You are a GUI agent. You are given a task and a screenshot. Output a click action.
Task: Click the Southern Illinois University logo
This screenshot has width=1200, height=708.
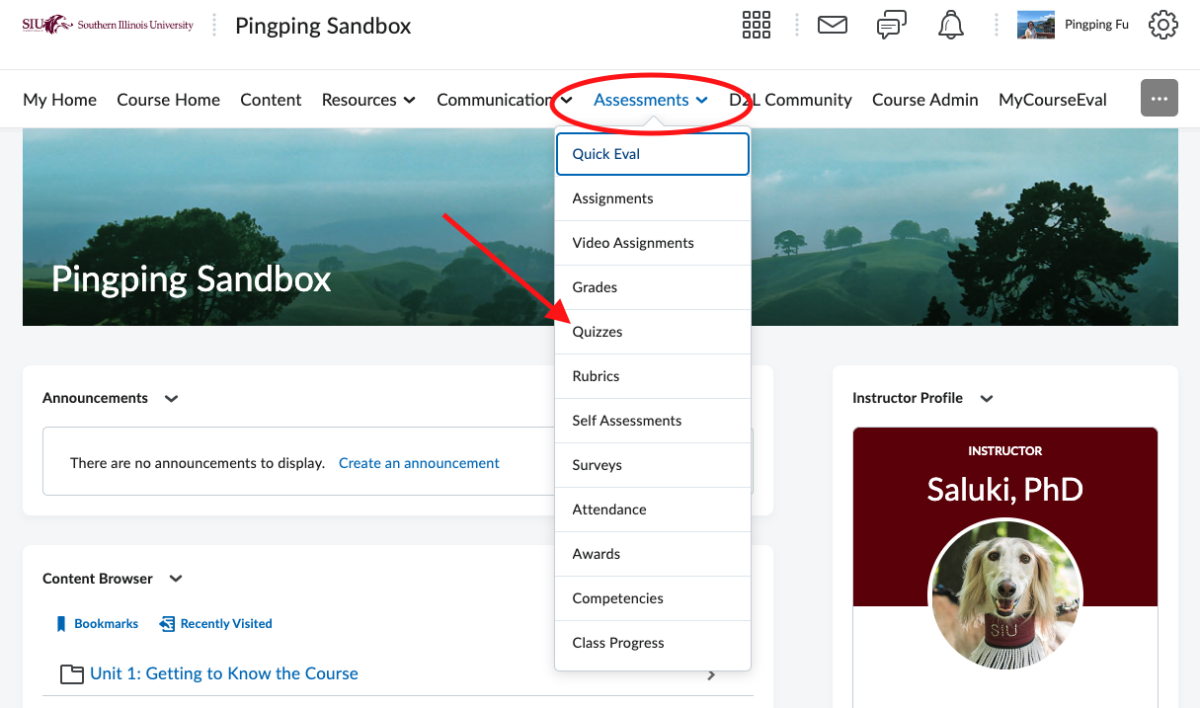pyautogui.click(x=107, y=24)
